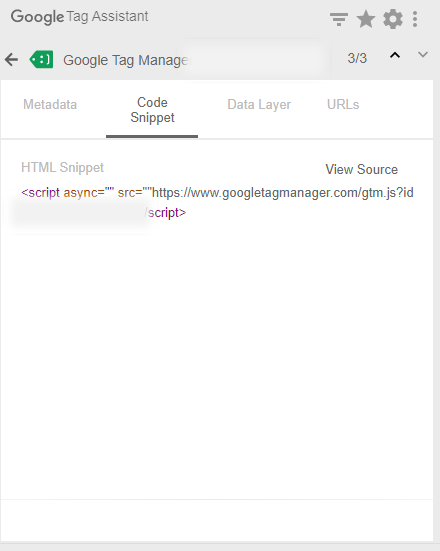Select the Code Snippet tab
The height and width of the screenshot is (551, 440).
(x=152, y=110)
